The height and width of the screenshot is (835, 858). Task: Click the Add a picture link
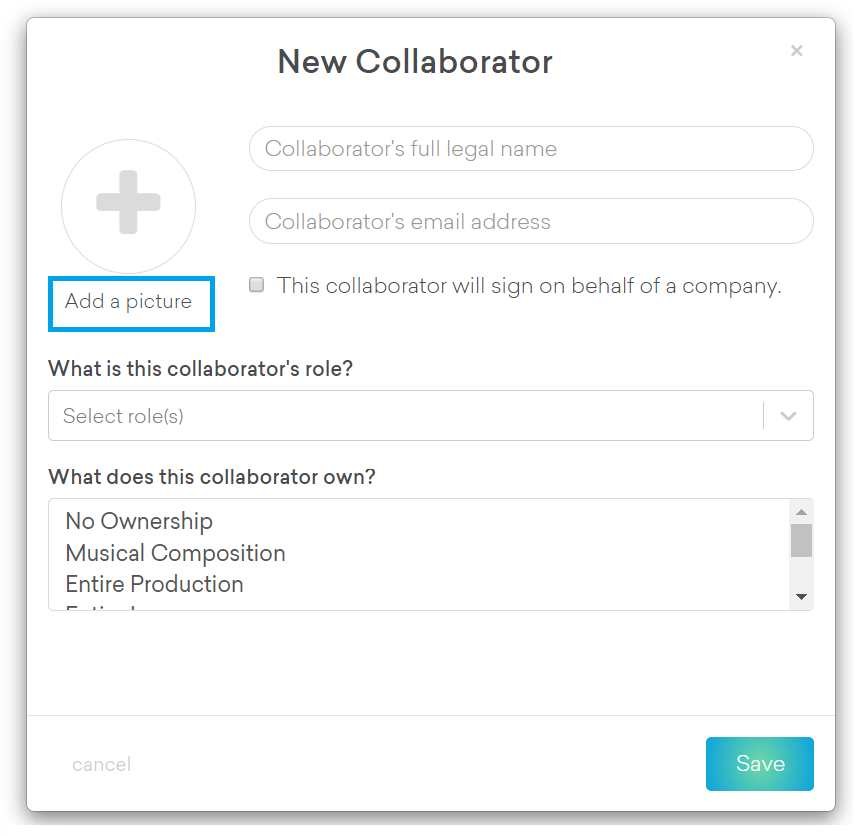point(129,301)
